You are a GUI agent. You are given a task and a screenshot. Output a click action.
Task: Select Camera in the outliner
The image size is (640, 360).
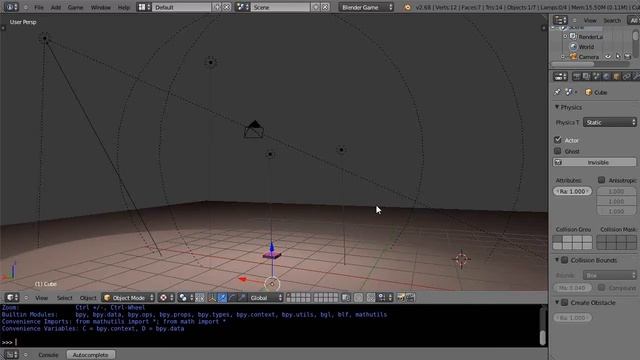pos(589,57)
